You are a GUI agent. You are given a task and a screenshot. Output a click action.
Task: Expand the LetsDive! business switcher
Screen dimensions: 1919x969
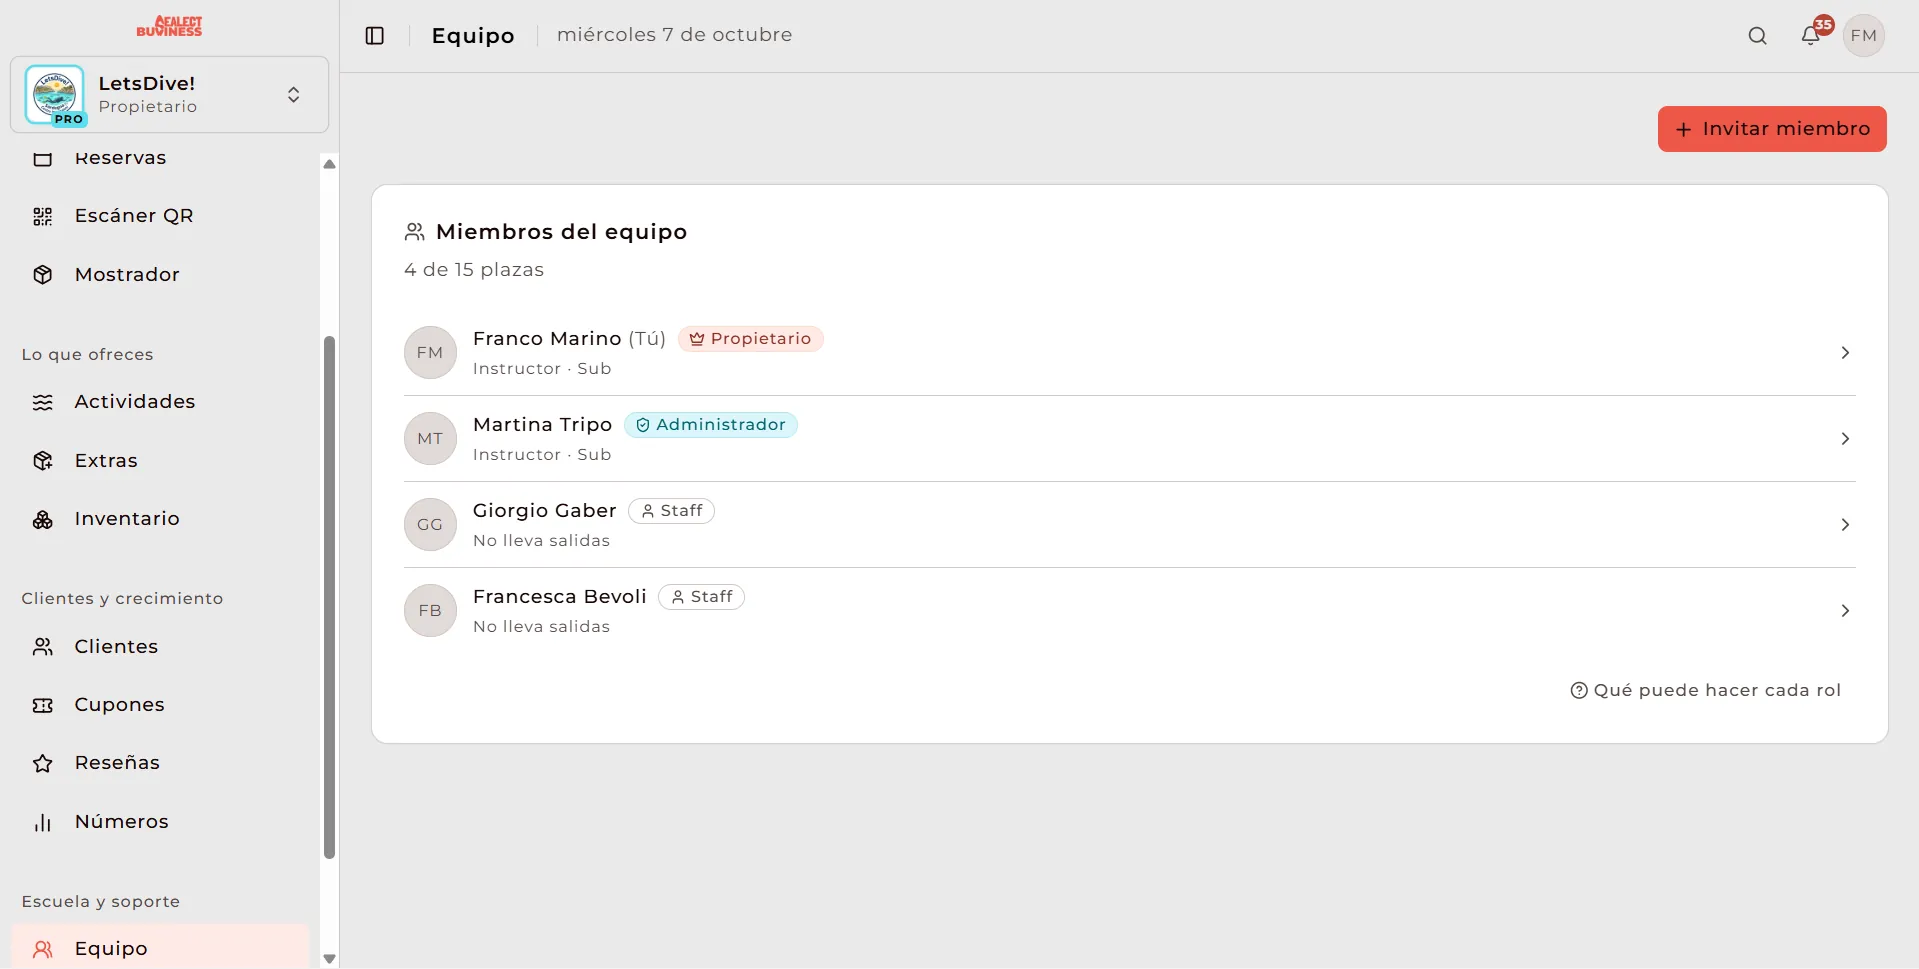(169, 95)
